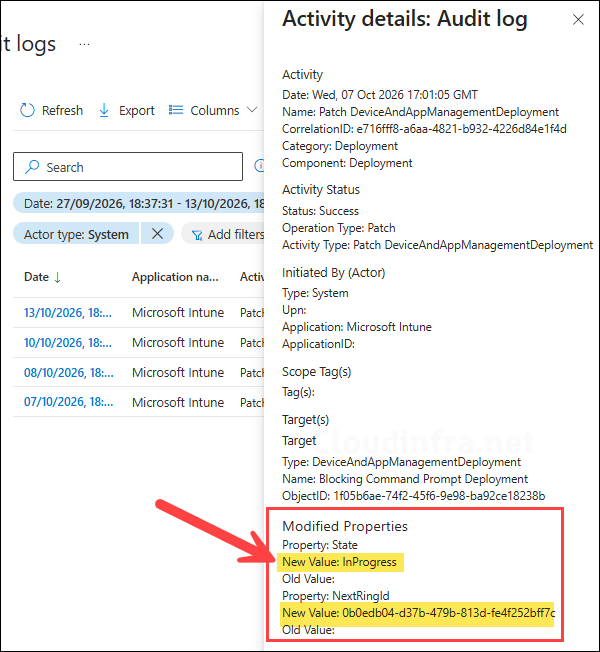Click the Patch activity cell in 13/10/2026 row
The image size is (600, 652).
252,312
